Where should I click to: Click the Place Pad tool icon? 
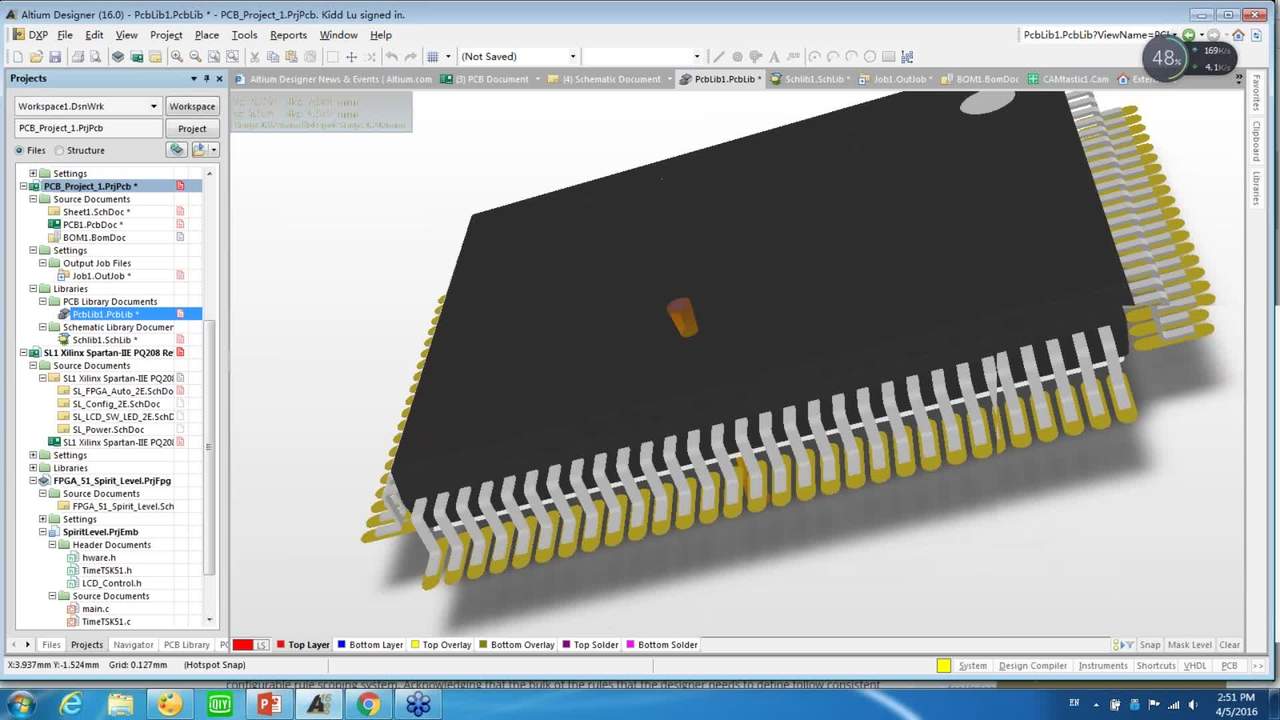coord(737,57)
